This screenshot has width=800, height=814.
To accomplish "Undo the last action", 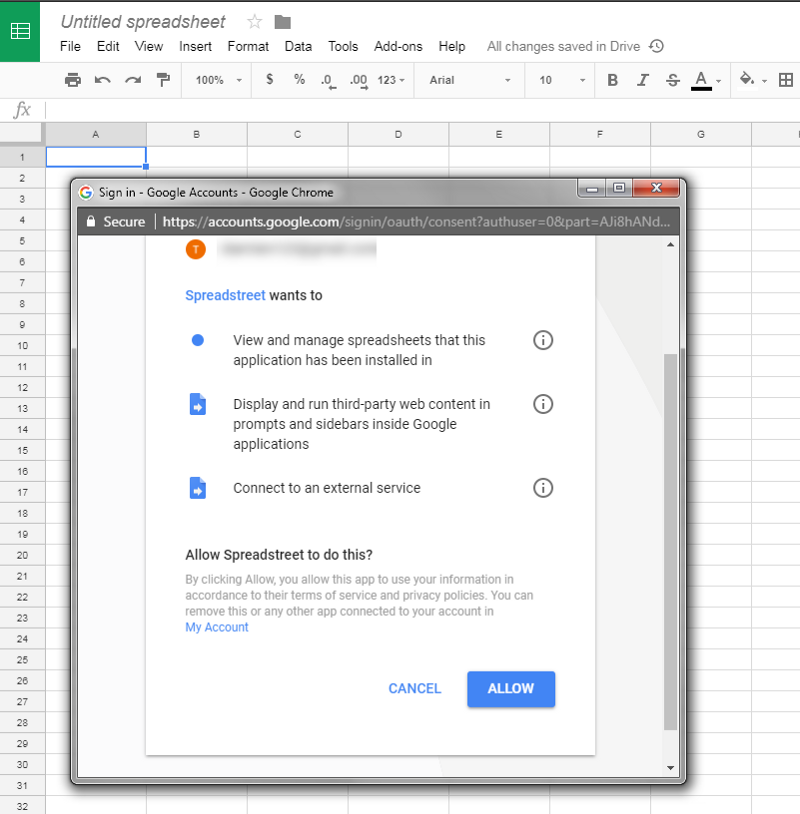I will pyautogui.click(x=102, y=80).
